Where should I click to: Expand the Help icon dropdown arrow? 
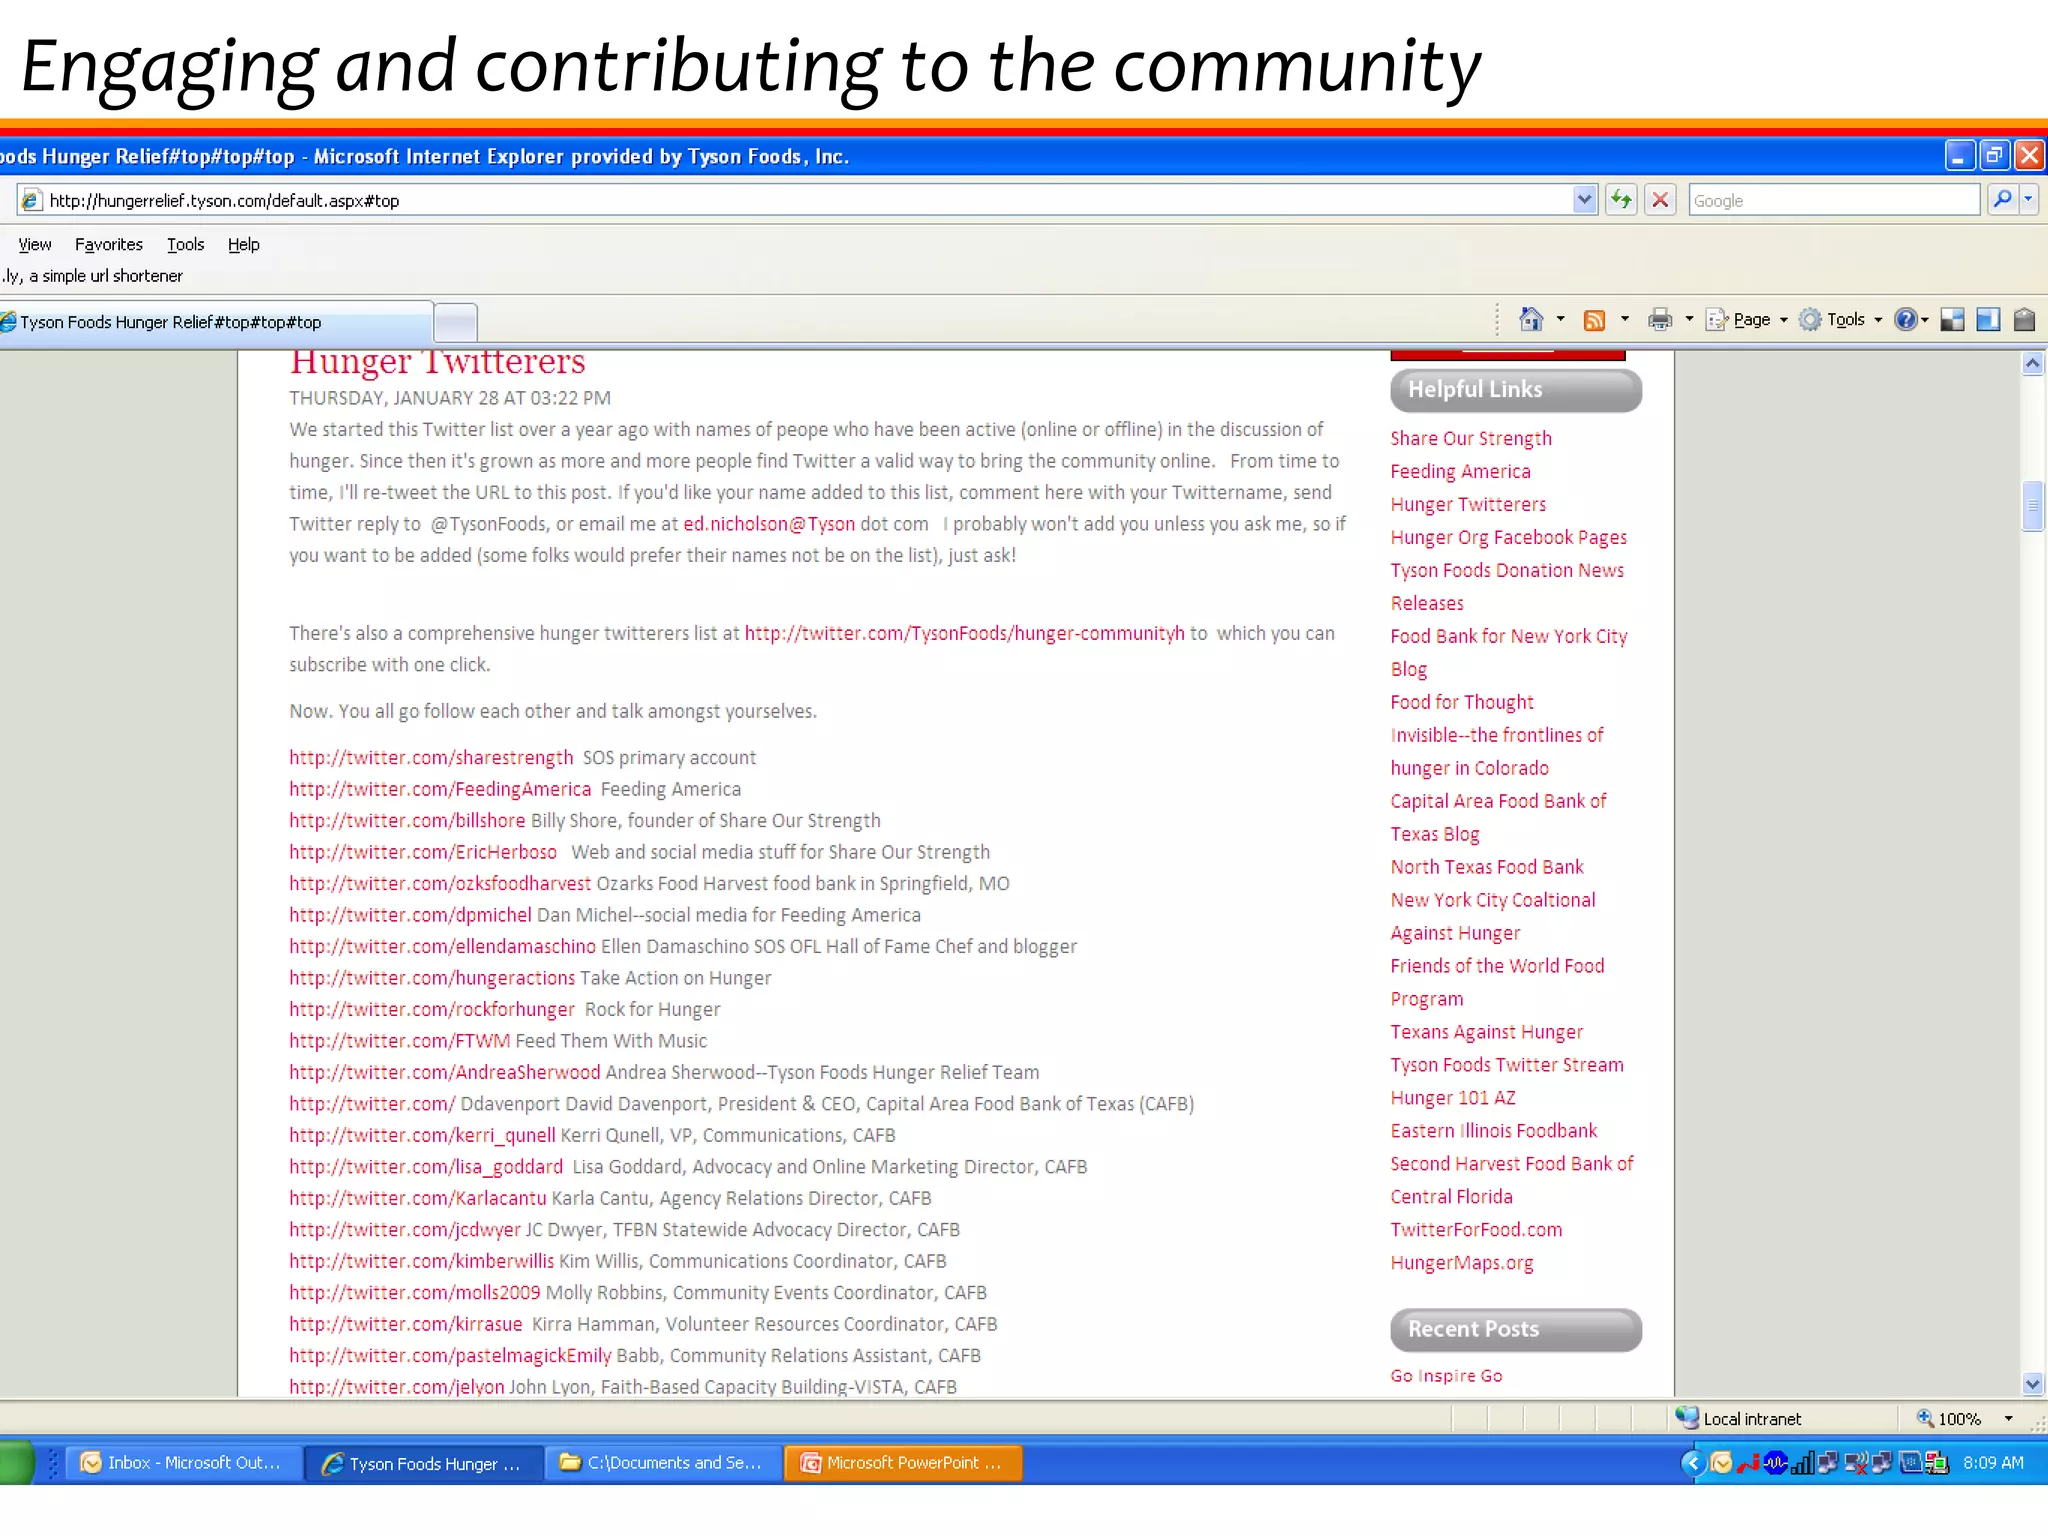coord(1924,320)
